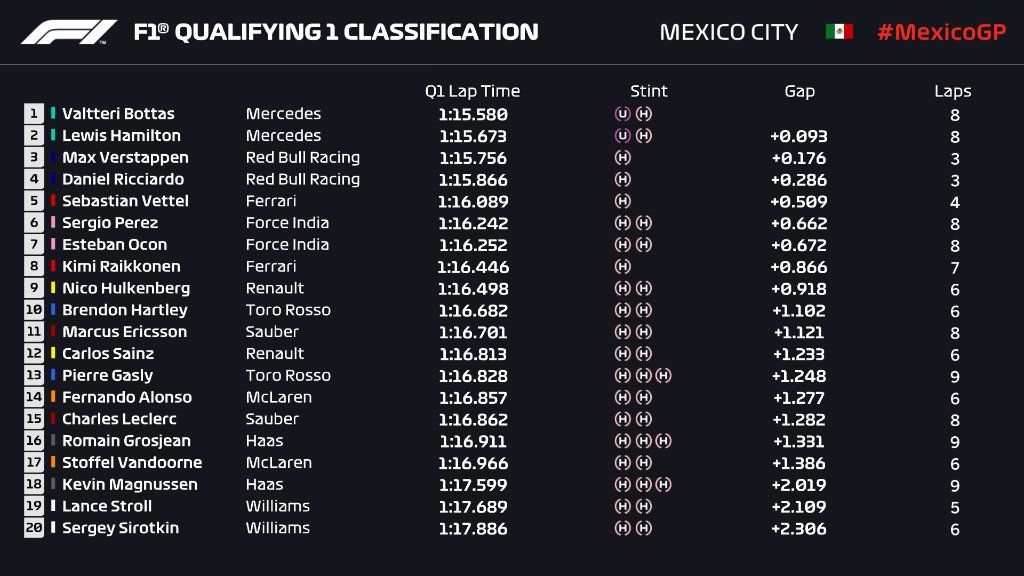Click the Laps column header
Viewport: 1024px width, 576px height.
[x=953, y=91]
